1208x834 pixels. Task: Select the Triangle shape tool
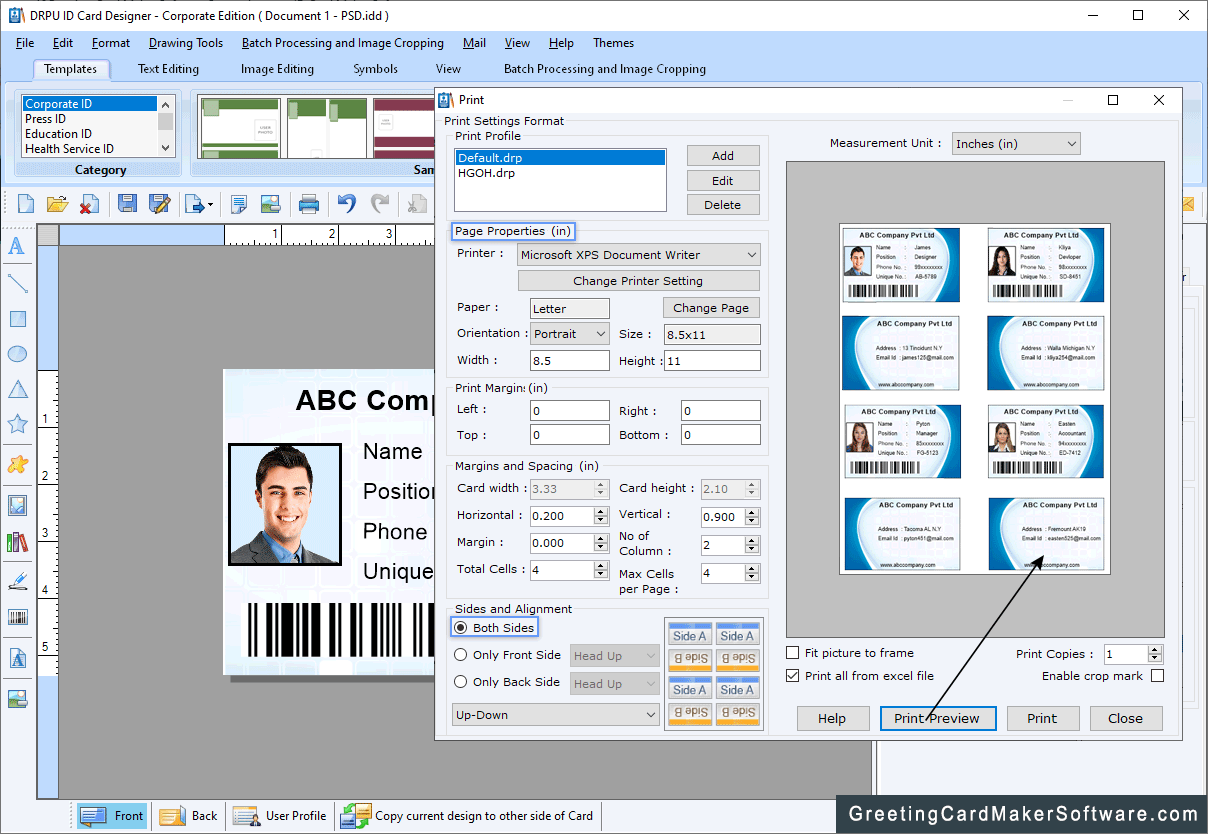tap(17, 389)
